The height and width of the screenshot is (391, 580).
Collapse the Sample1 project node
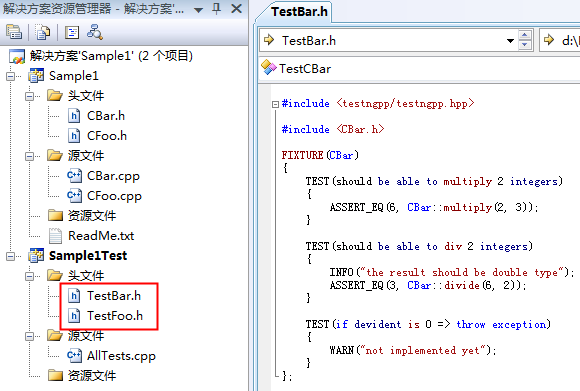10,76
